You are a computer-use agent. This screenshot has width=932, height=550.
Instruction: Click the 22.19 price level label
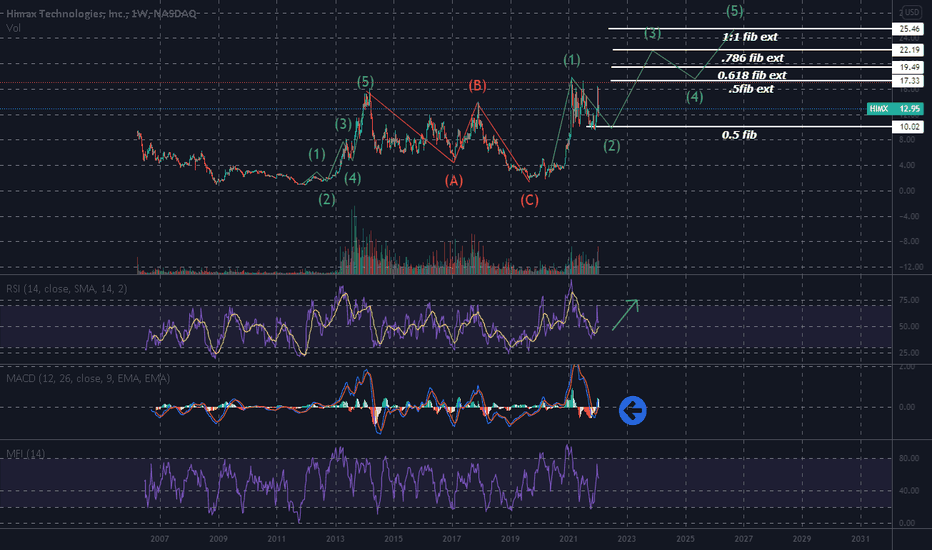[909, 50]
